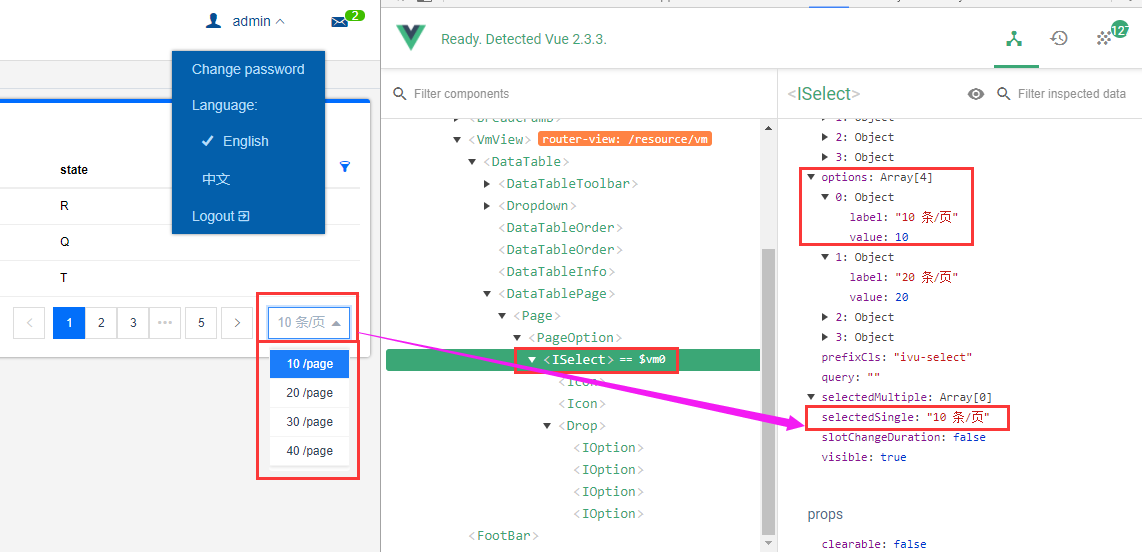The image size is (1142, 552).
Task: Click the user avatar icon beside admin
Action: pos(213,21)
